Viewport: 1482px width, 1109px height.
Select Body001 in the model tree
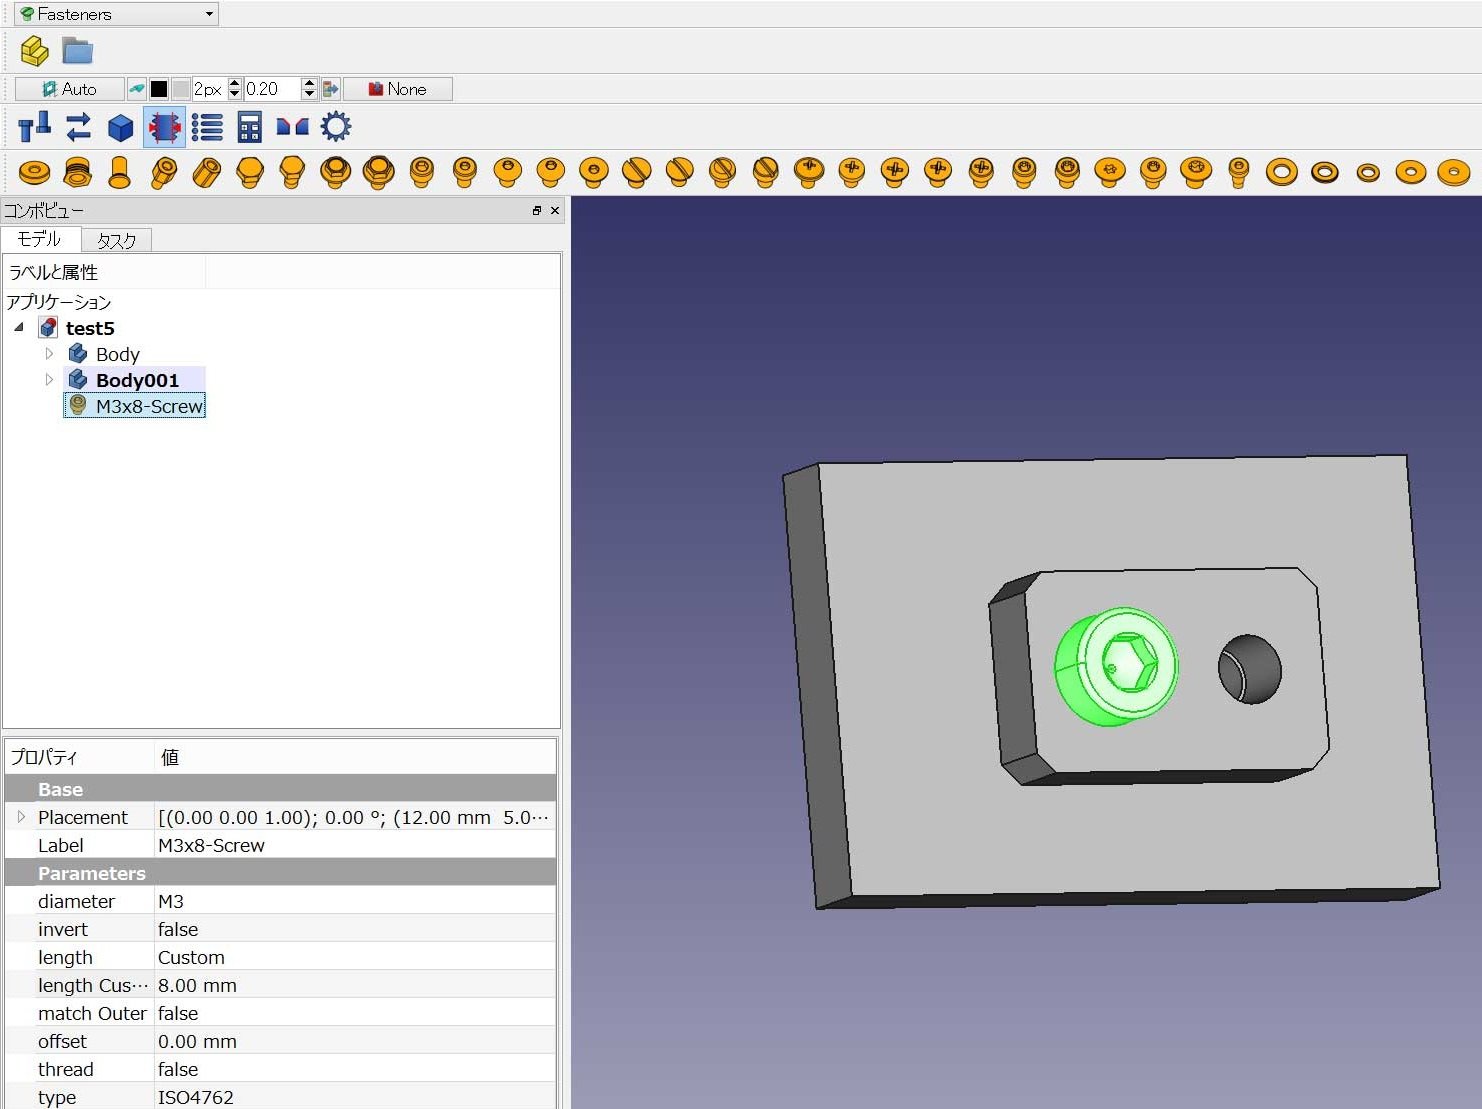[137, 380]
